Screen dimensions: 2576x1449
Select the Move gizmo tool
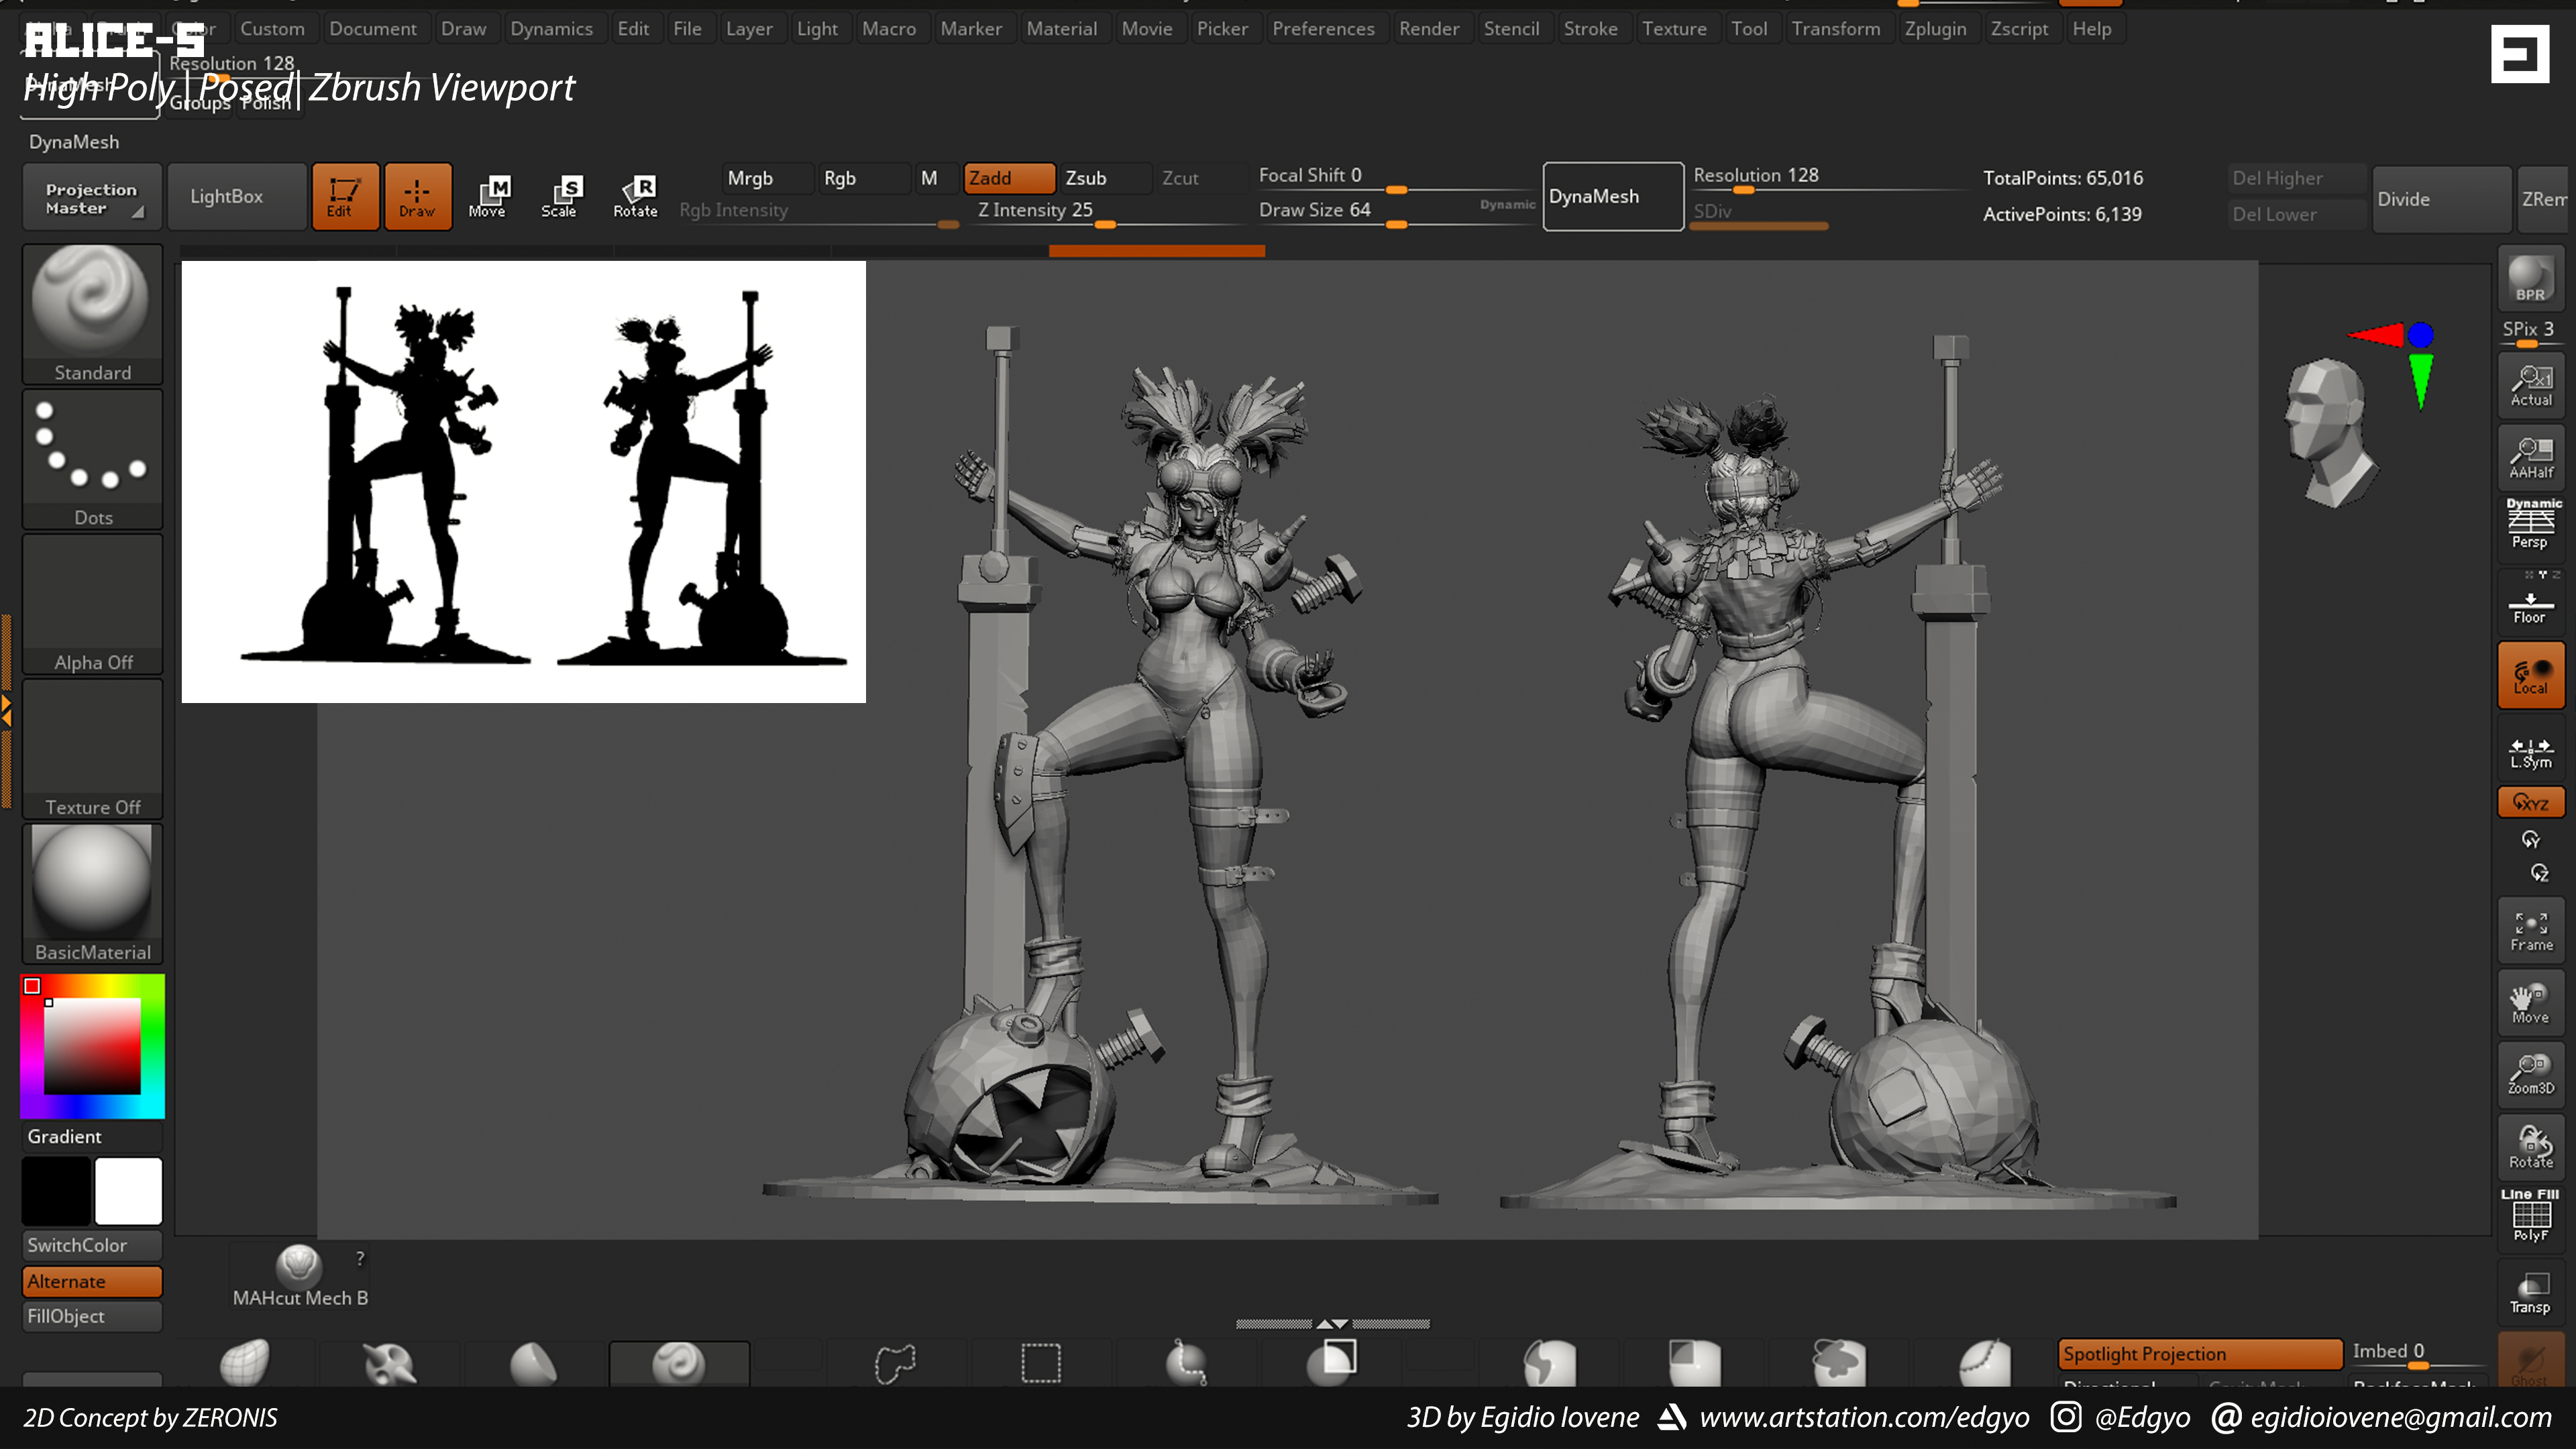[489, 196]
